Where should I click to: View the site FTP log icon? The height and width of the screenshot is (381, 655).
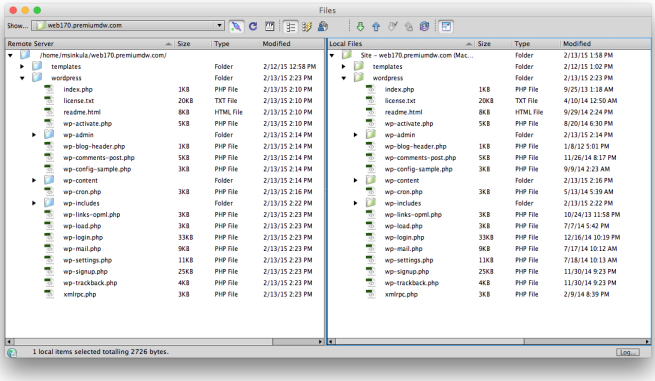coord(270,27)
